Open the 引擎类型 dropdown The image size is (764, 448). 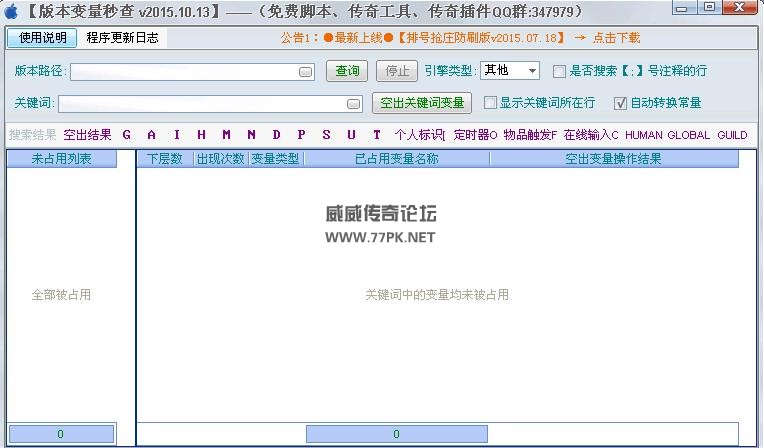tap(530, 71)
